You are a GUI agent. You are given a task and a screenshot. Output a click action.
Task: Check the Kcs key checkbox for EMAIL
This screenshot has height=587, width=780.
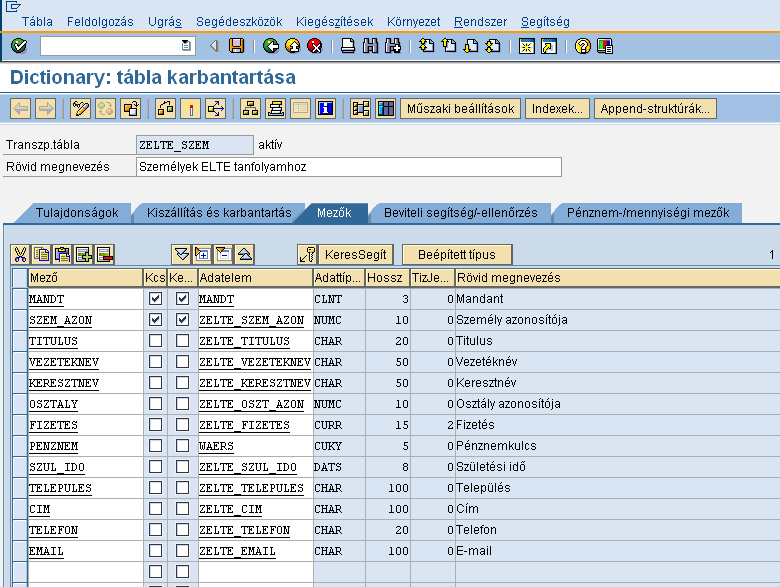156,551
